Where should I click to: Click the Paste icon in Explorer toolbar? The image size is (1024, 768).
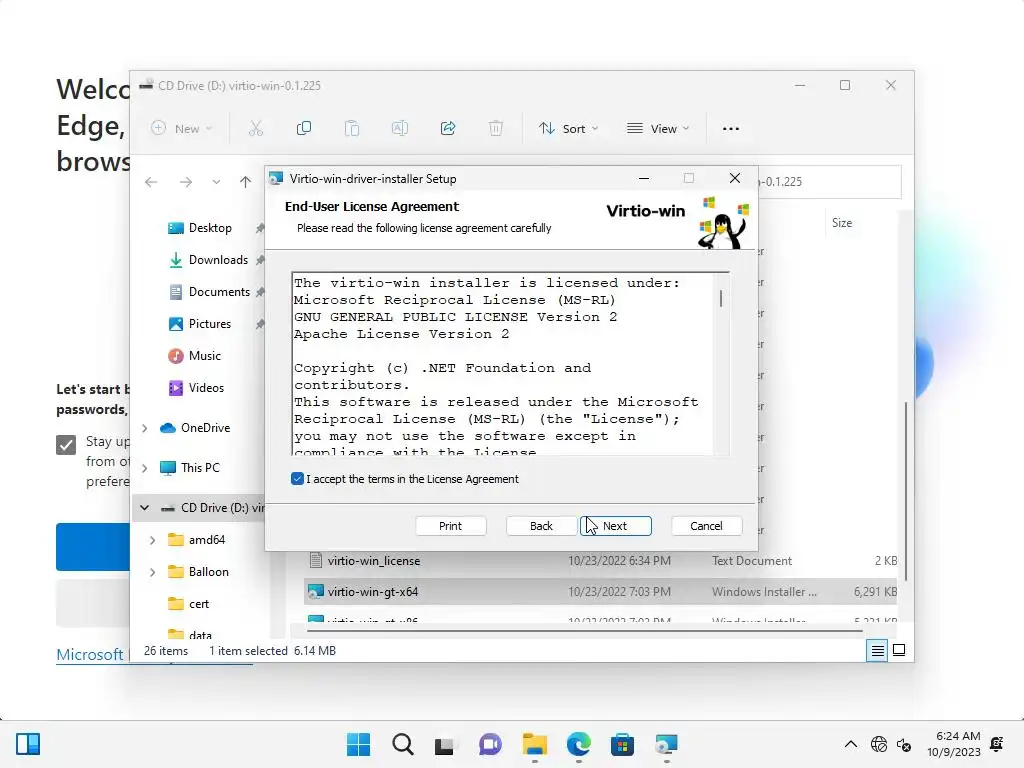tap(352, 129)
